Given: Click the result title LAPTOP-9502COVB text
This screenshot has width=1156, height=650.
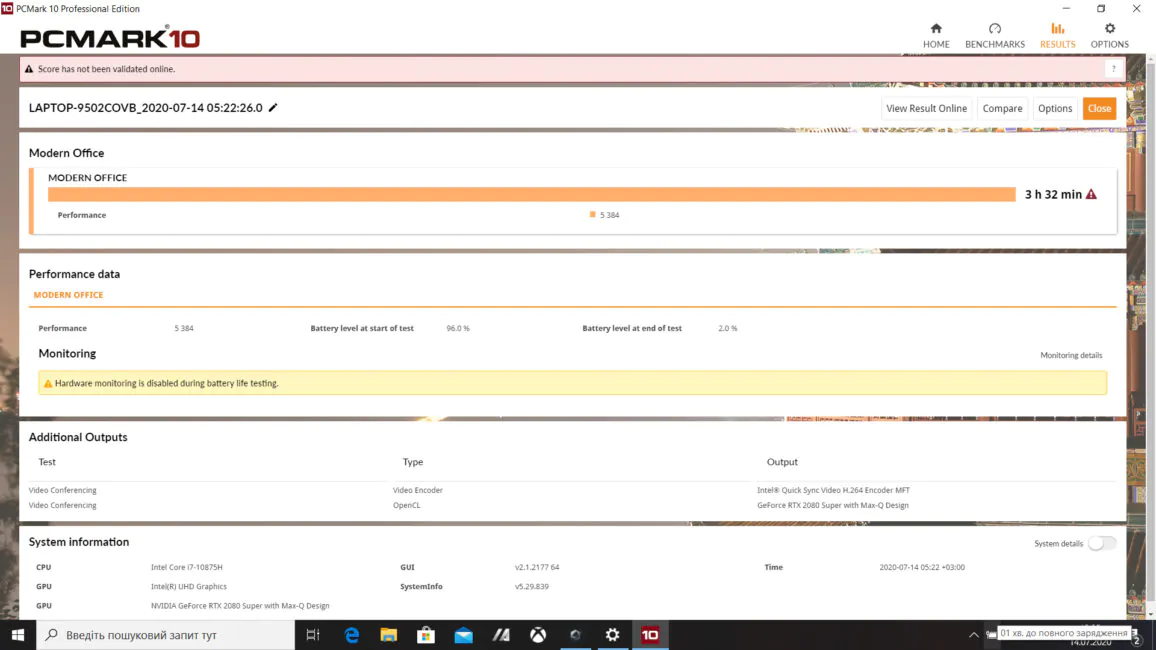Looking at the screenshot, I should (145, 108).
